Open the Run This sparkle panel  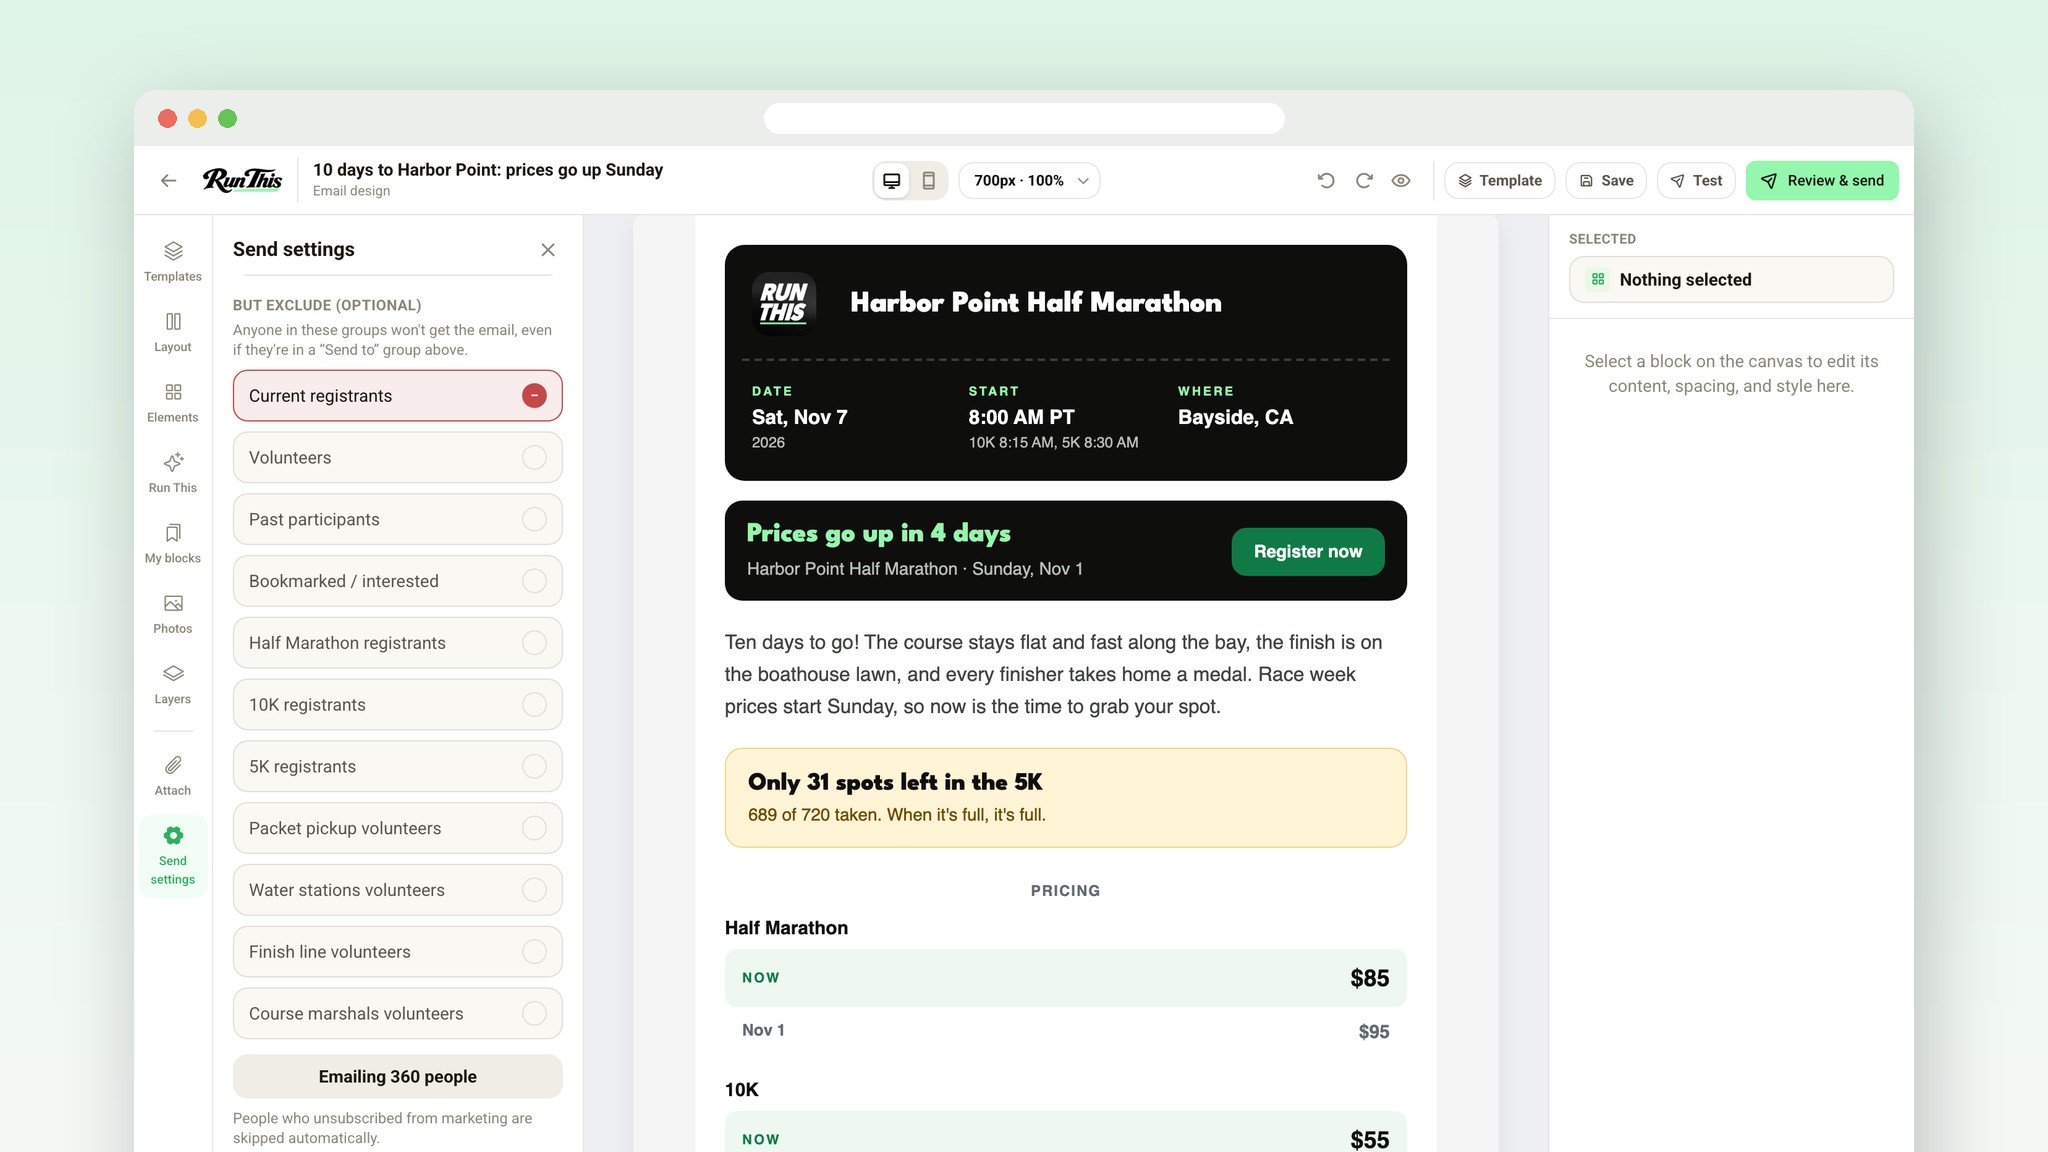pyautogui.click(x=173, y=472)
